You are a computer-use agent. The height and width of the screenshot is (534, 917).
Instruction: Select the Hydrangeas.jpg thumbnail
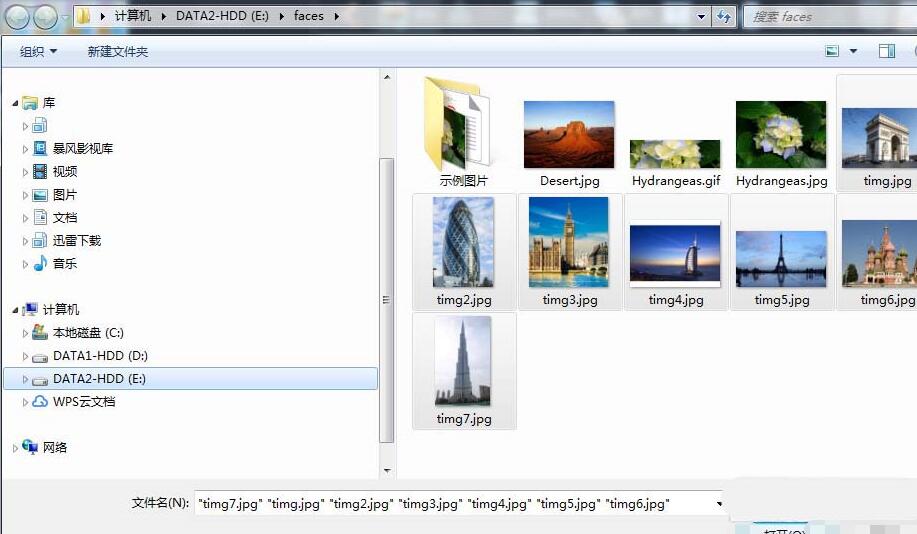tap(781, 135)
